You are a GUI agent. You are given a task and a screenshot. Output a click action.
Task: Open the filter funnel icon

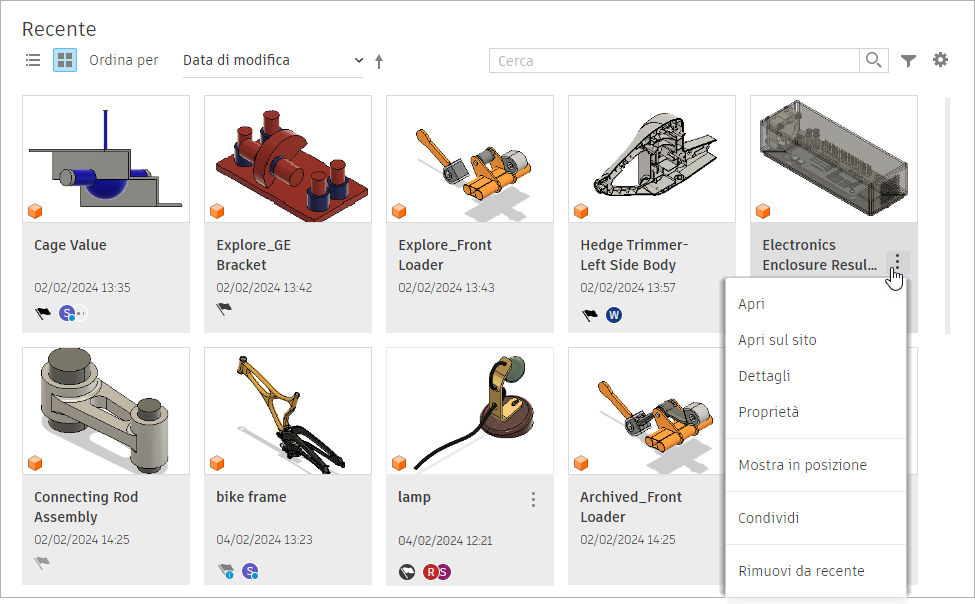tap(908, 61)
